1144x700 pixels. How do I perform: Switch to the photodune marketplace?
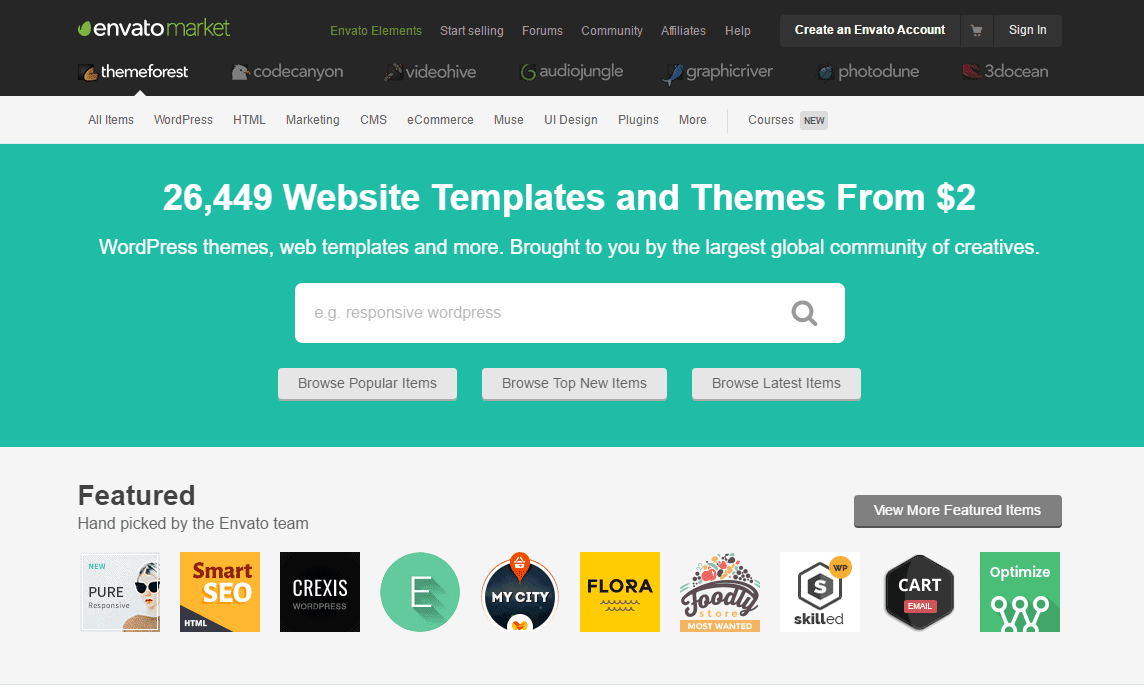point(867,72)
